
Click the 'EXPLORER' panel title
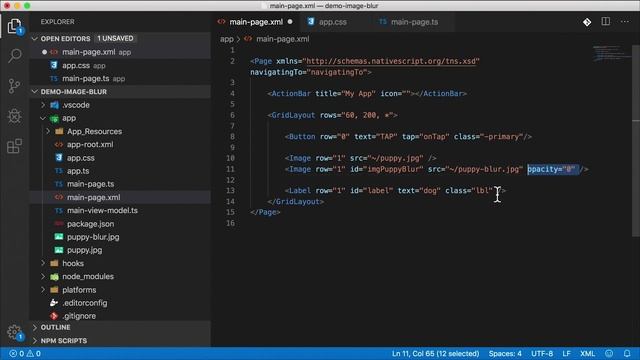[x=58, y=22]
